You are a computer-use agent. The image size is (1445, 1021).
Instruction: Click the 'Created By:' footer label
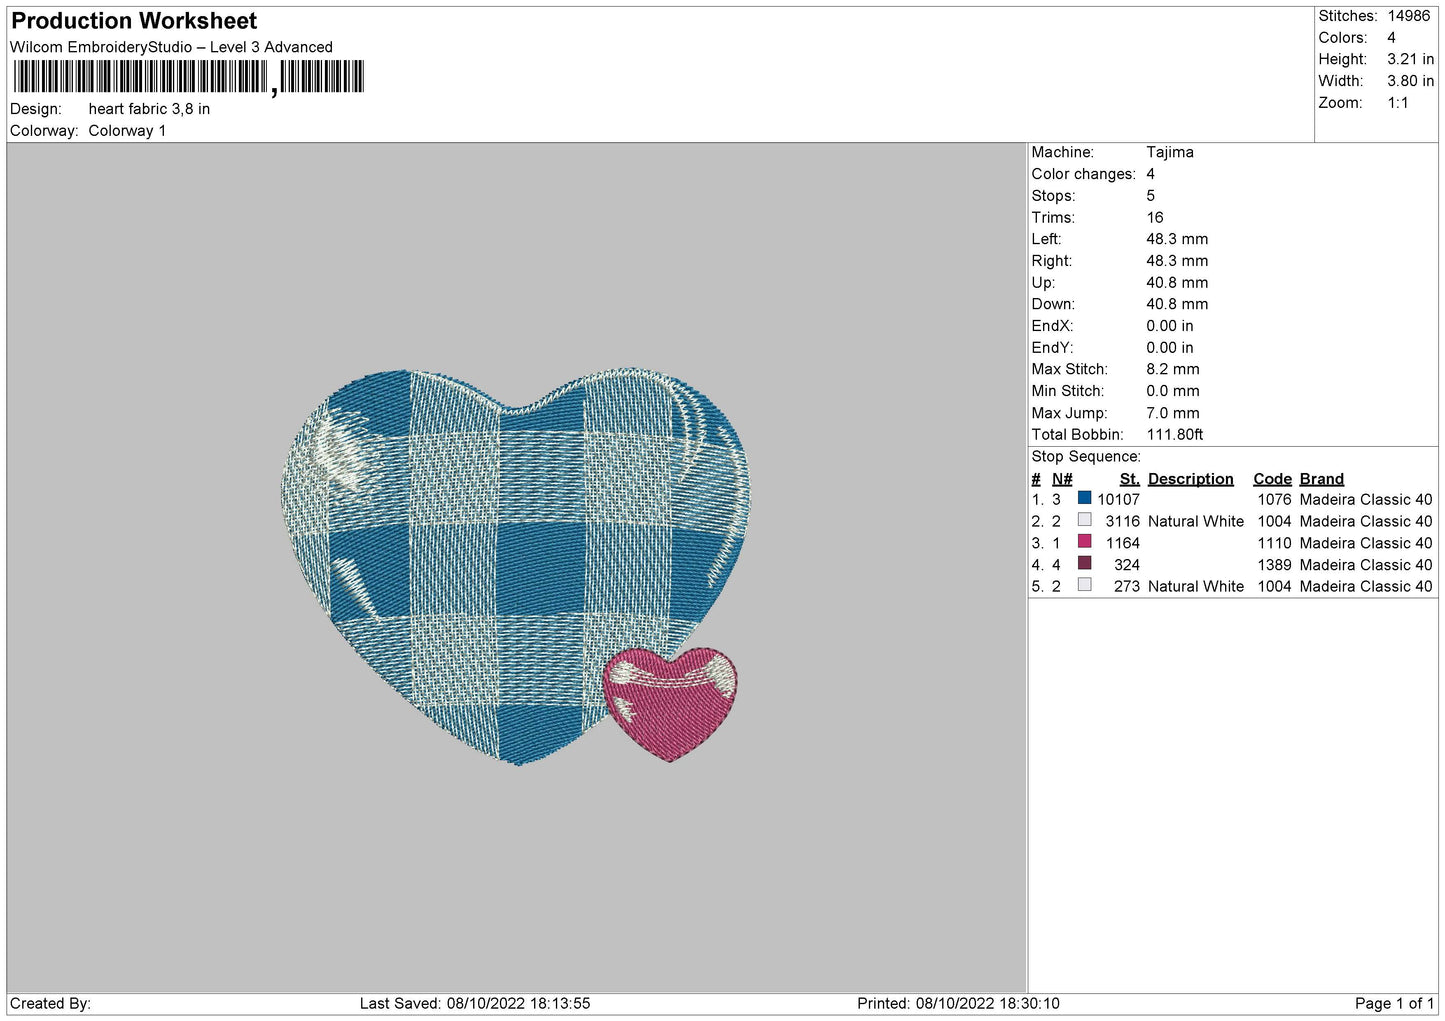click(x=50, y=1004)
